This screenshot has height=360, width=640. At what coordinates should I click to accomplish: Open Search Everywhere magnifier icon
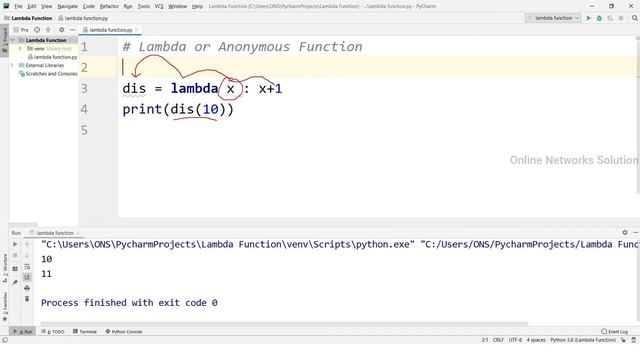pyautogui.click(x=635, y=18)
